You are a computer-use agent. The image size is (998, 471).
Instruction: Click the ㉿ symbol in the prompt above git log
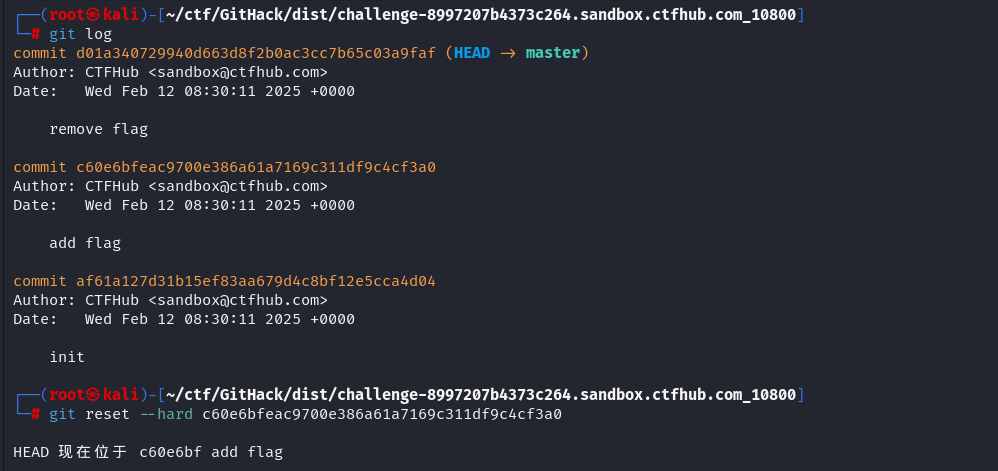93,14
